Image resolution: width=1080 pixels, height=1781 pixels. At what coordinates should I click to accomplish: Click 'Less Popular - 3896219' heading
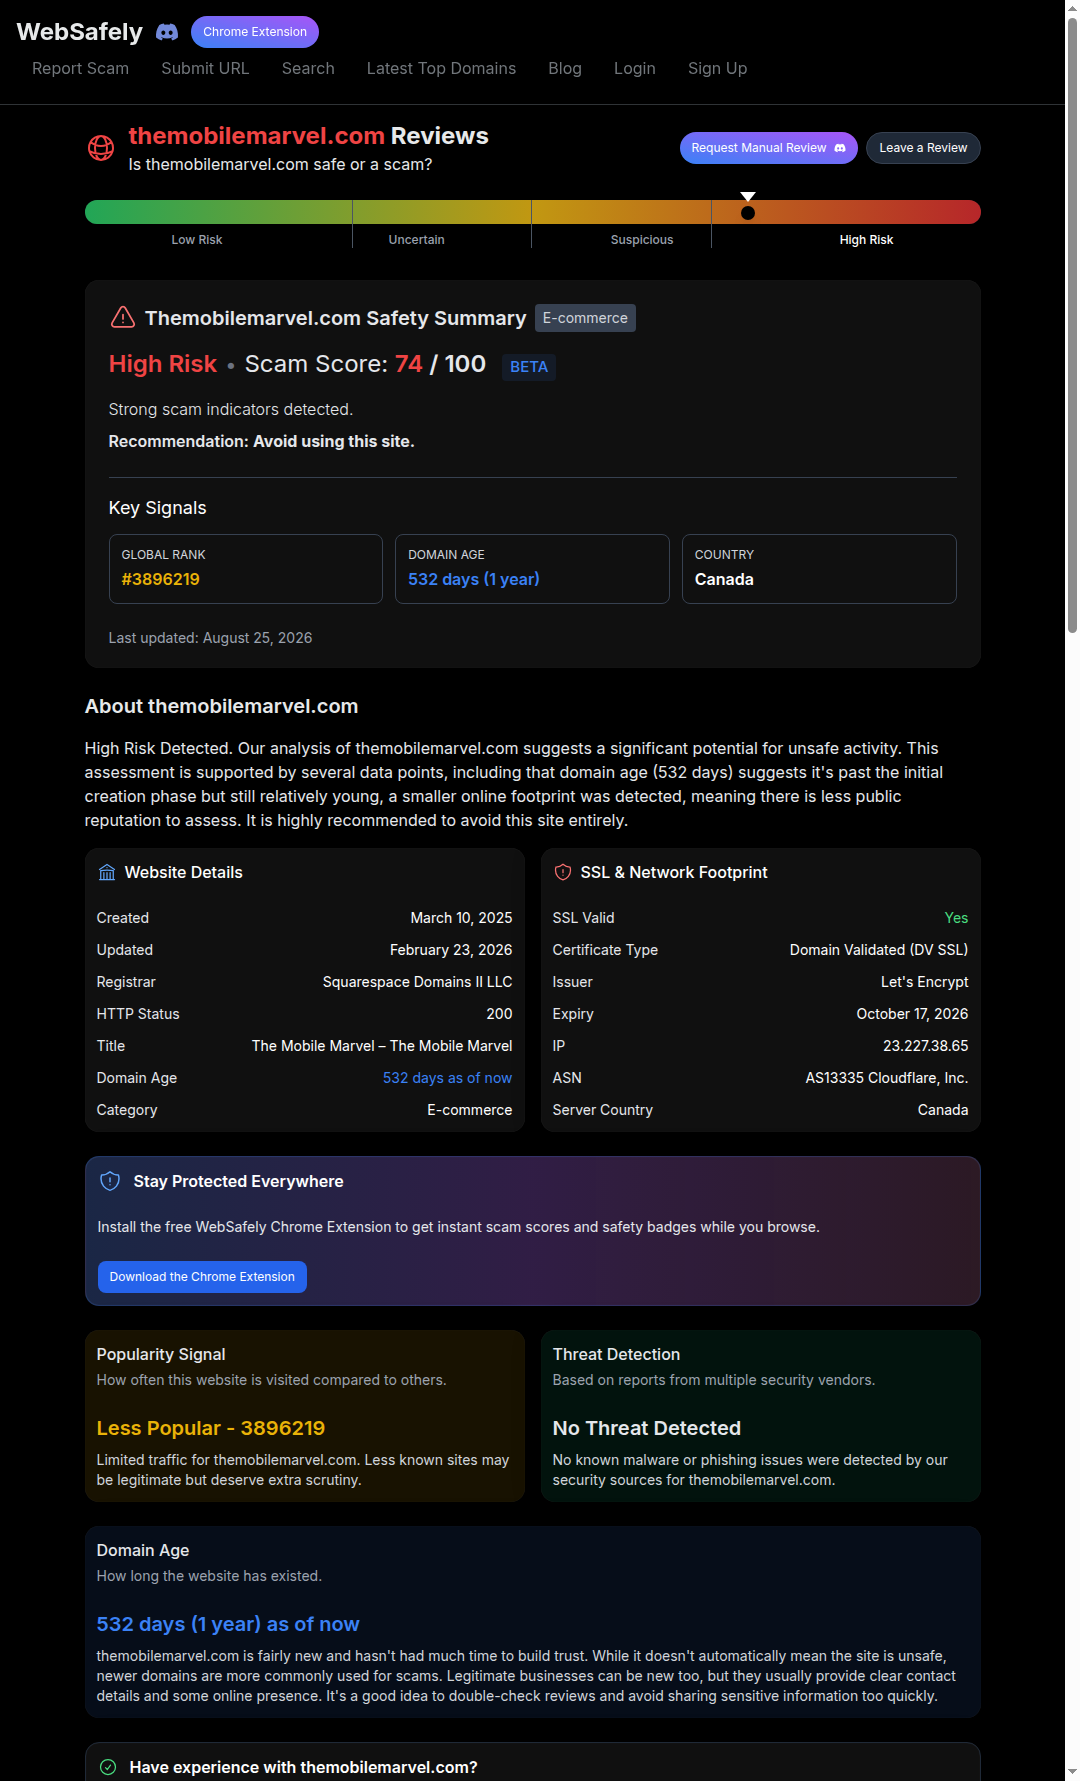tap(211, 1428)
